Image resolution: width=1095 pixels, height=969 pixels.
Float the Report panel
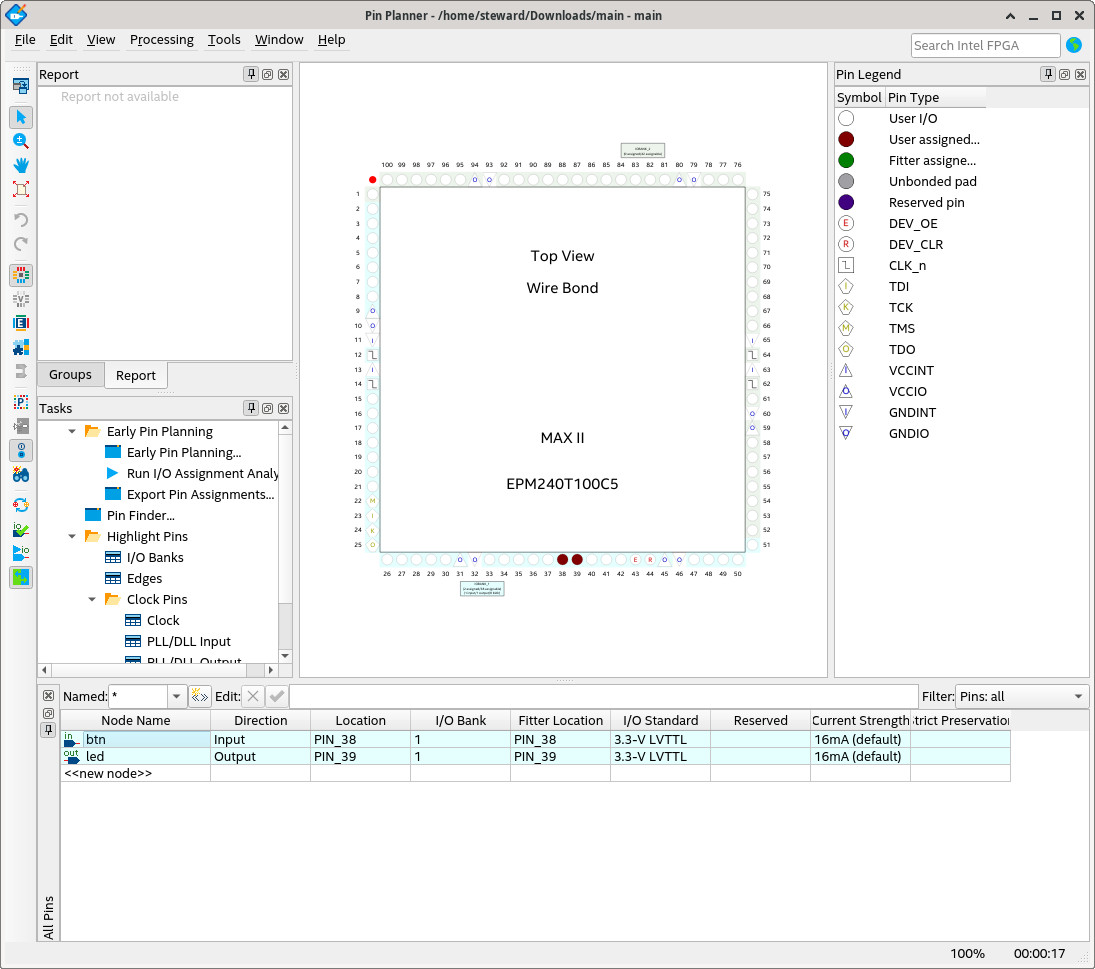(267, 74)
